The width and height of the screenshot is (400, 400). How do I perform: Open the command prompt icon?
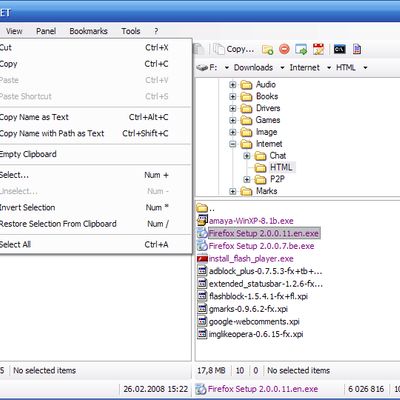tap(339, 49)
